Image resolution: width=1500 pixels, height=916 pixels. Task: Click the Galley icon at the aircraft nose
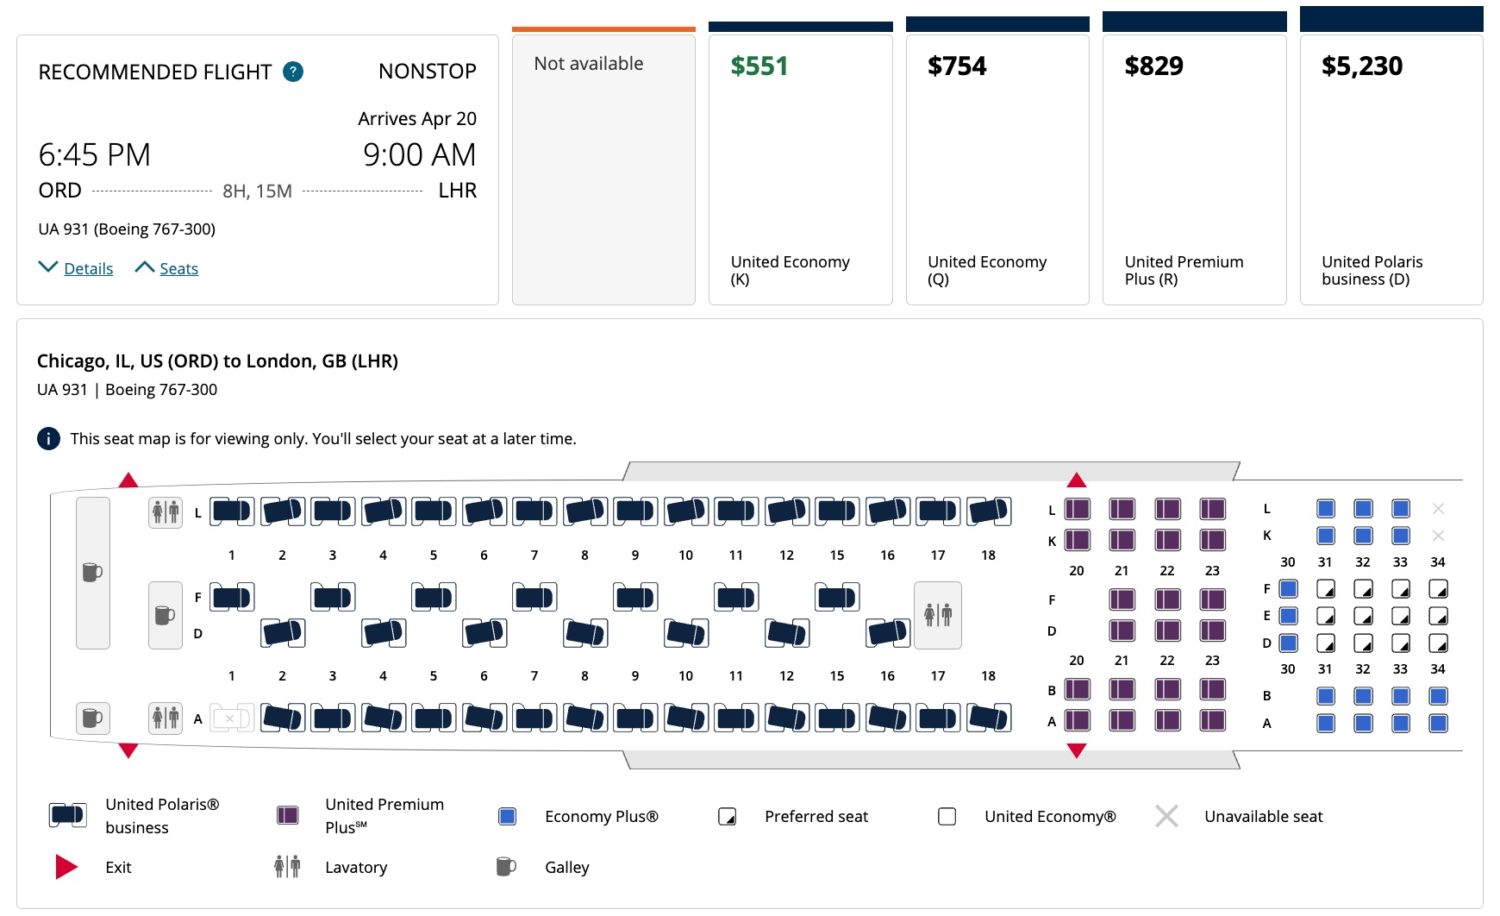[92, 572]
